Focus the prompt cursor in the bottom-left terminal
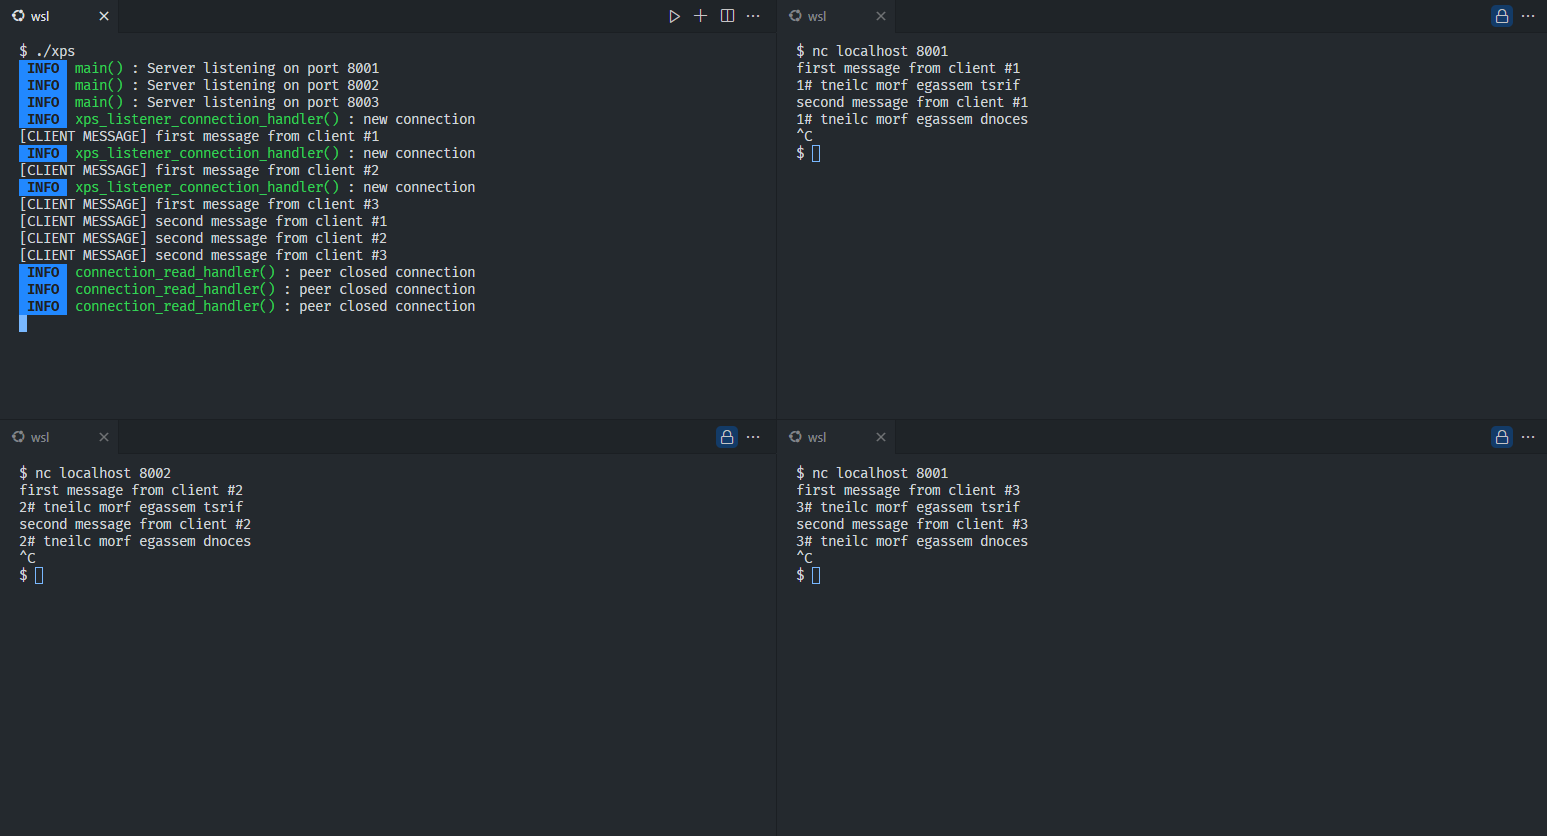Screen dimensions: 1547x836 (39, 575)
